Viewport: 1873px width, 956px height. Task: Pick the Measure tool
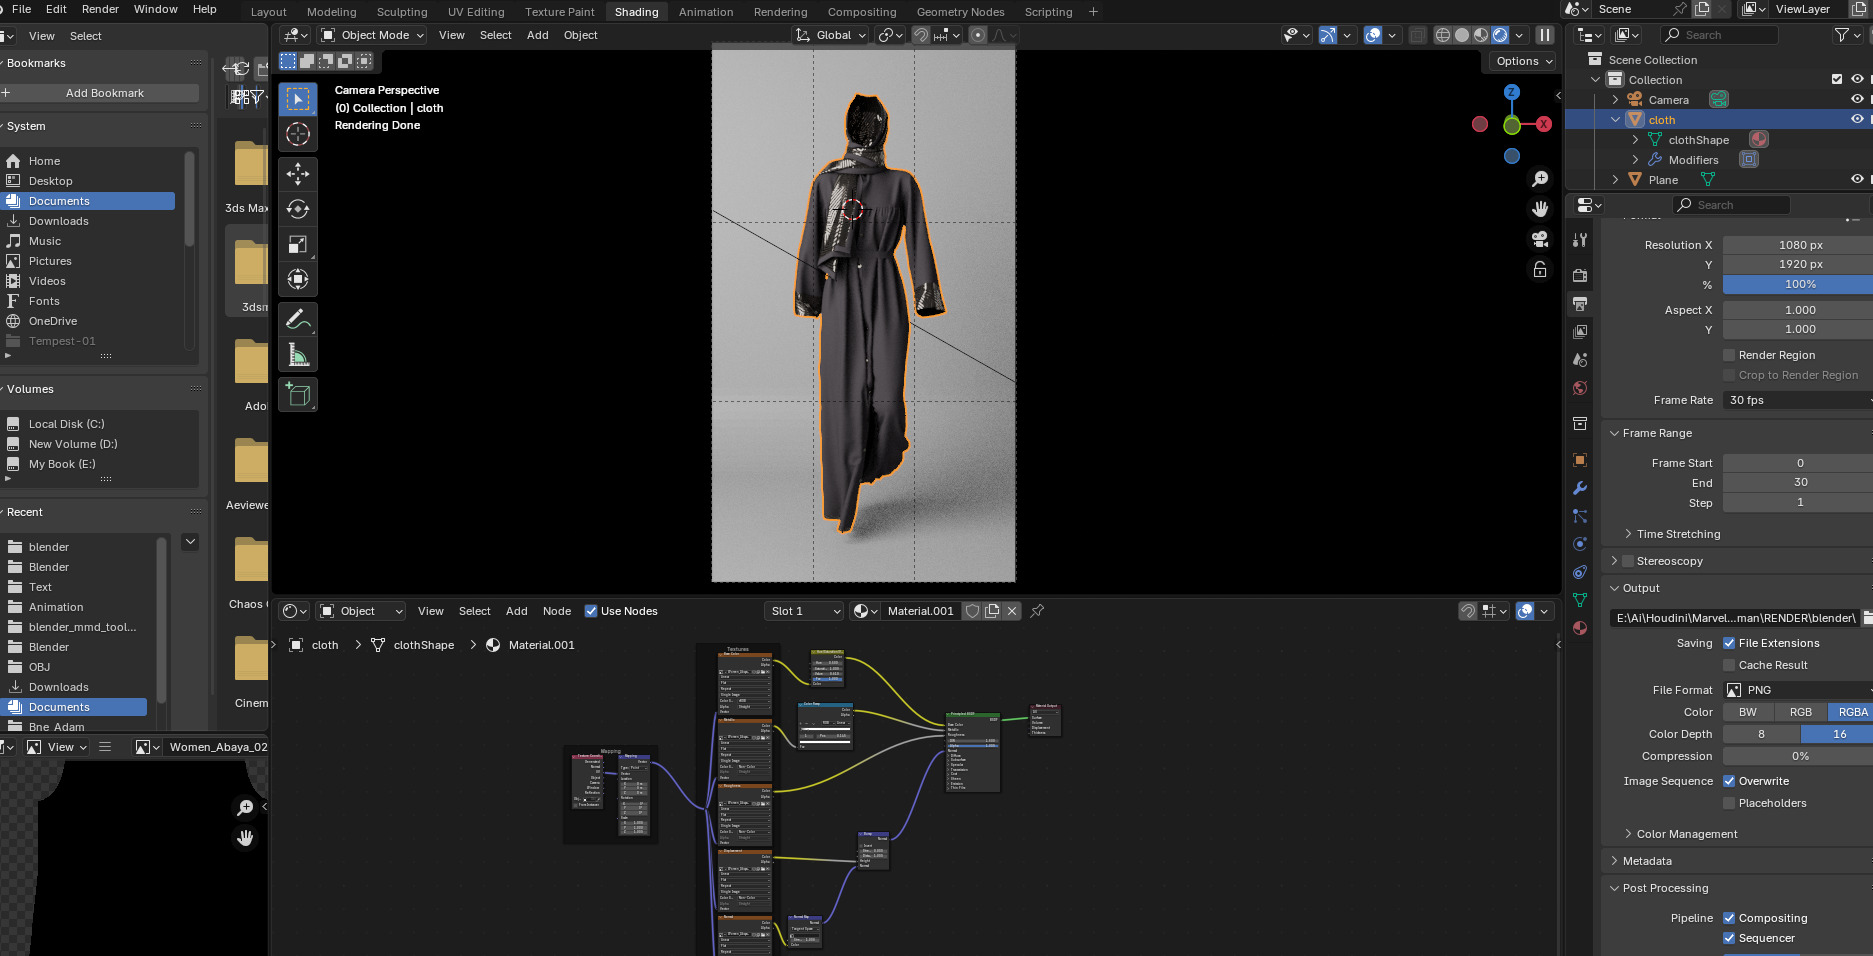[x=297, y=354]
